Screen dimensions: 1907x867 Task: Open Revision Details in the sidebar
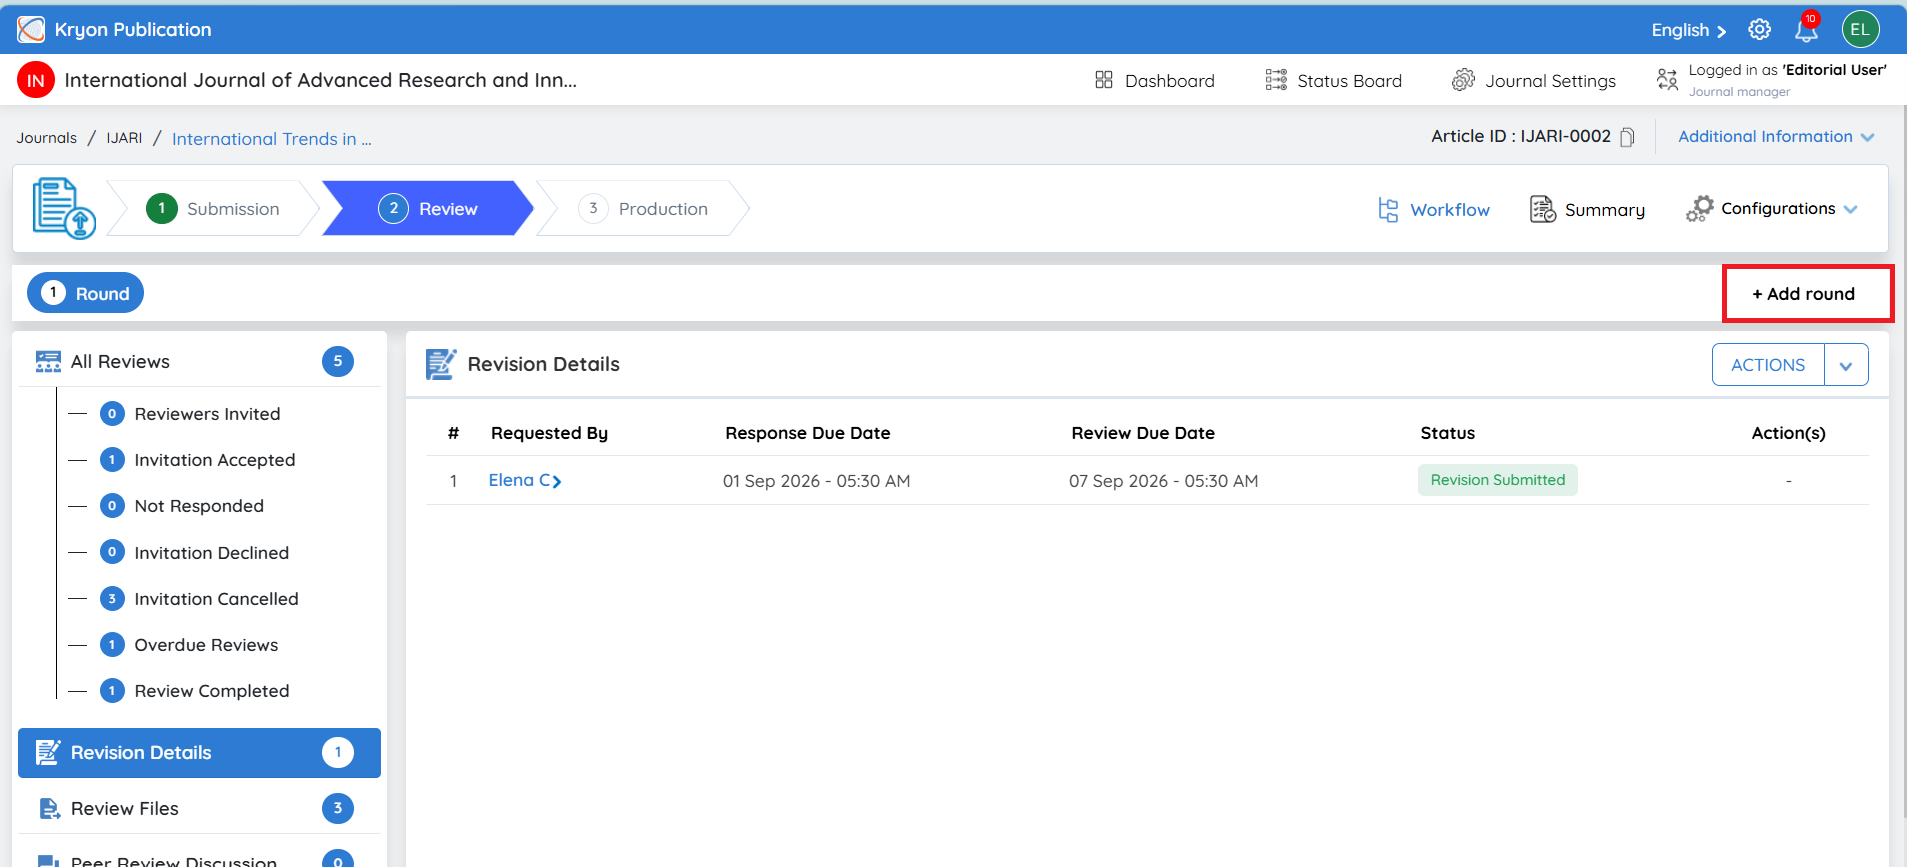coord(199,753)
